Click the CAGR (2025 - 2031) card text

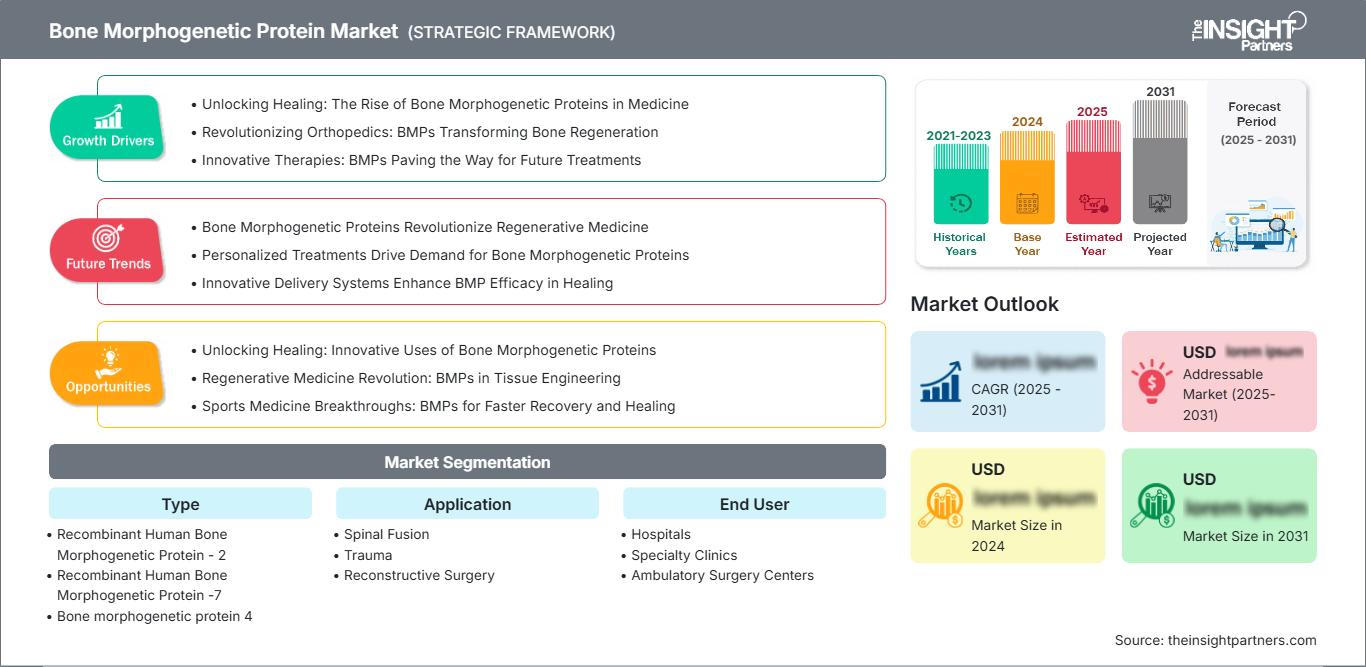(1018, 399)
